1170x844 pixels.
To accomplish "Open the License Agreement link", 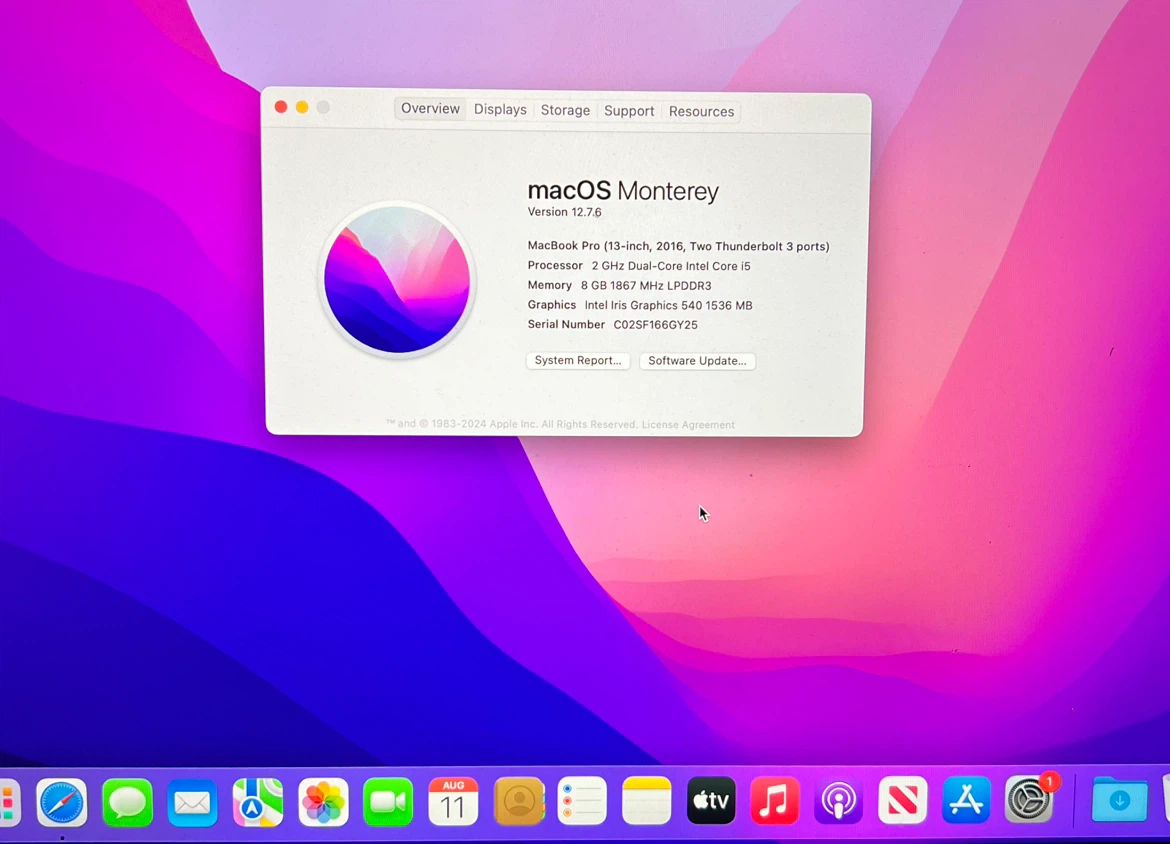I will [688, 425].
